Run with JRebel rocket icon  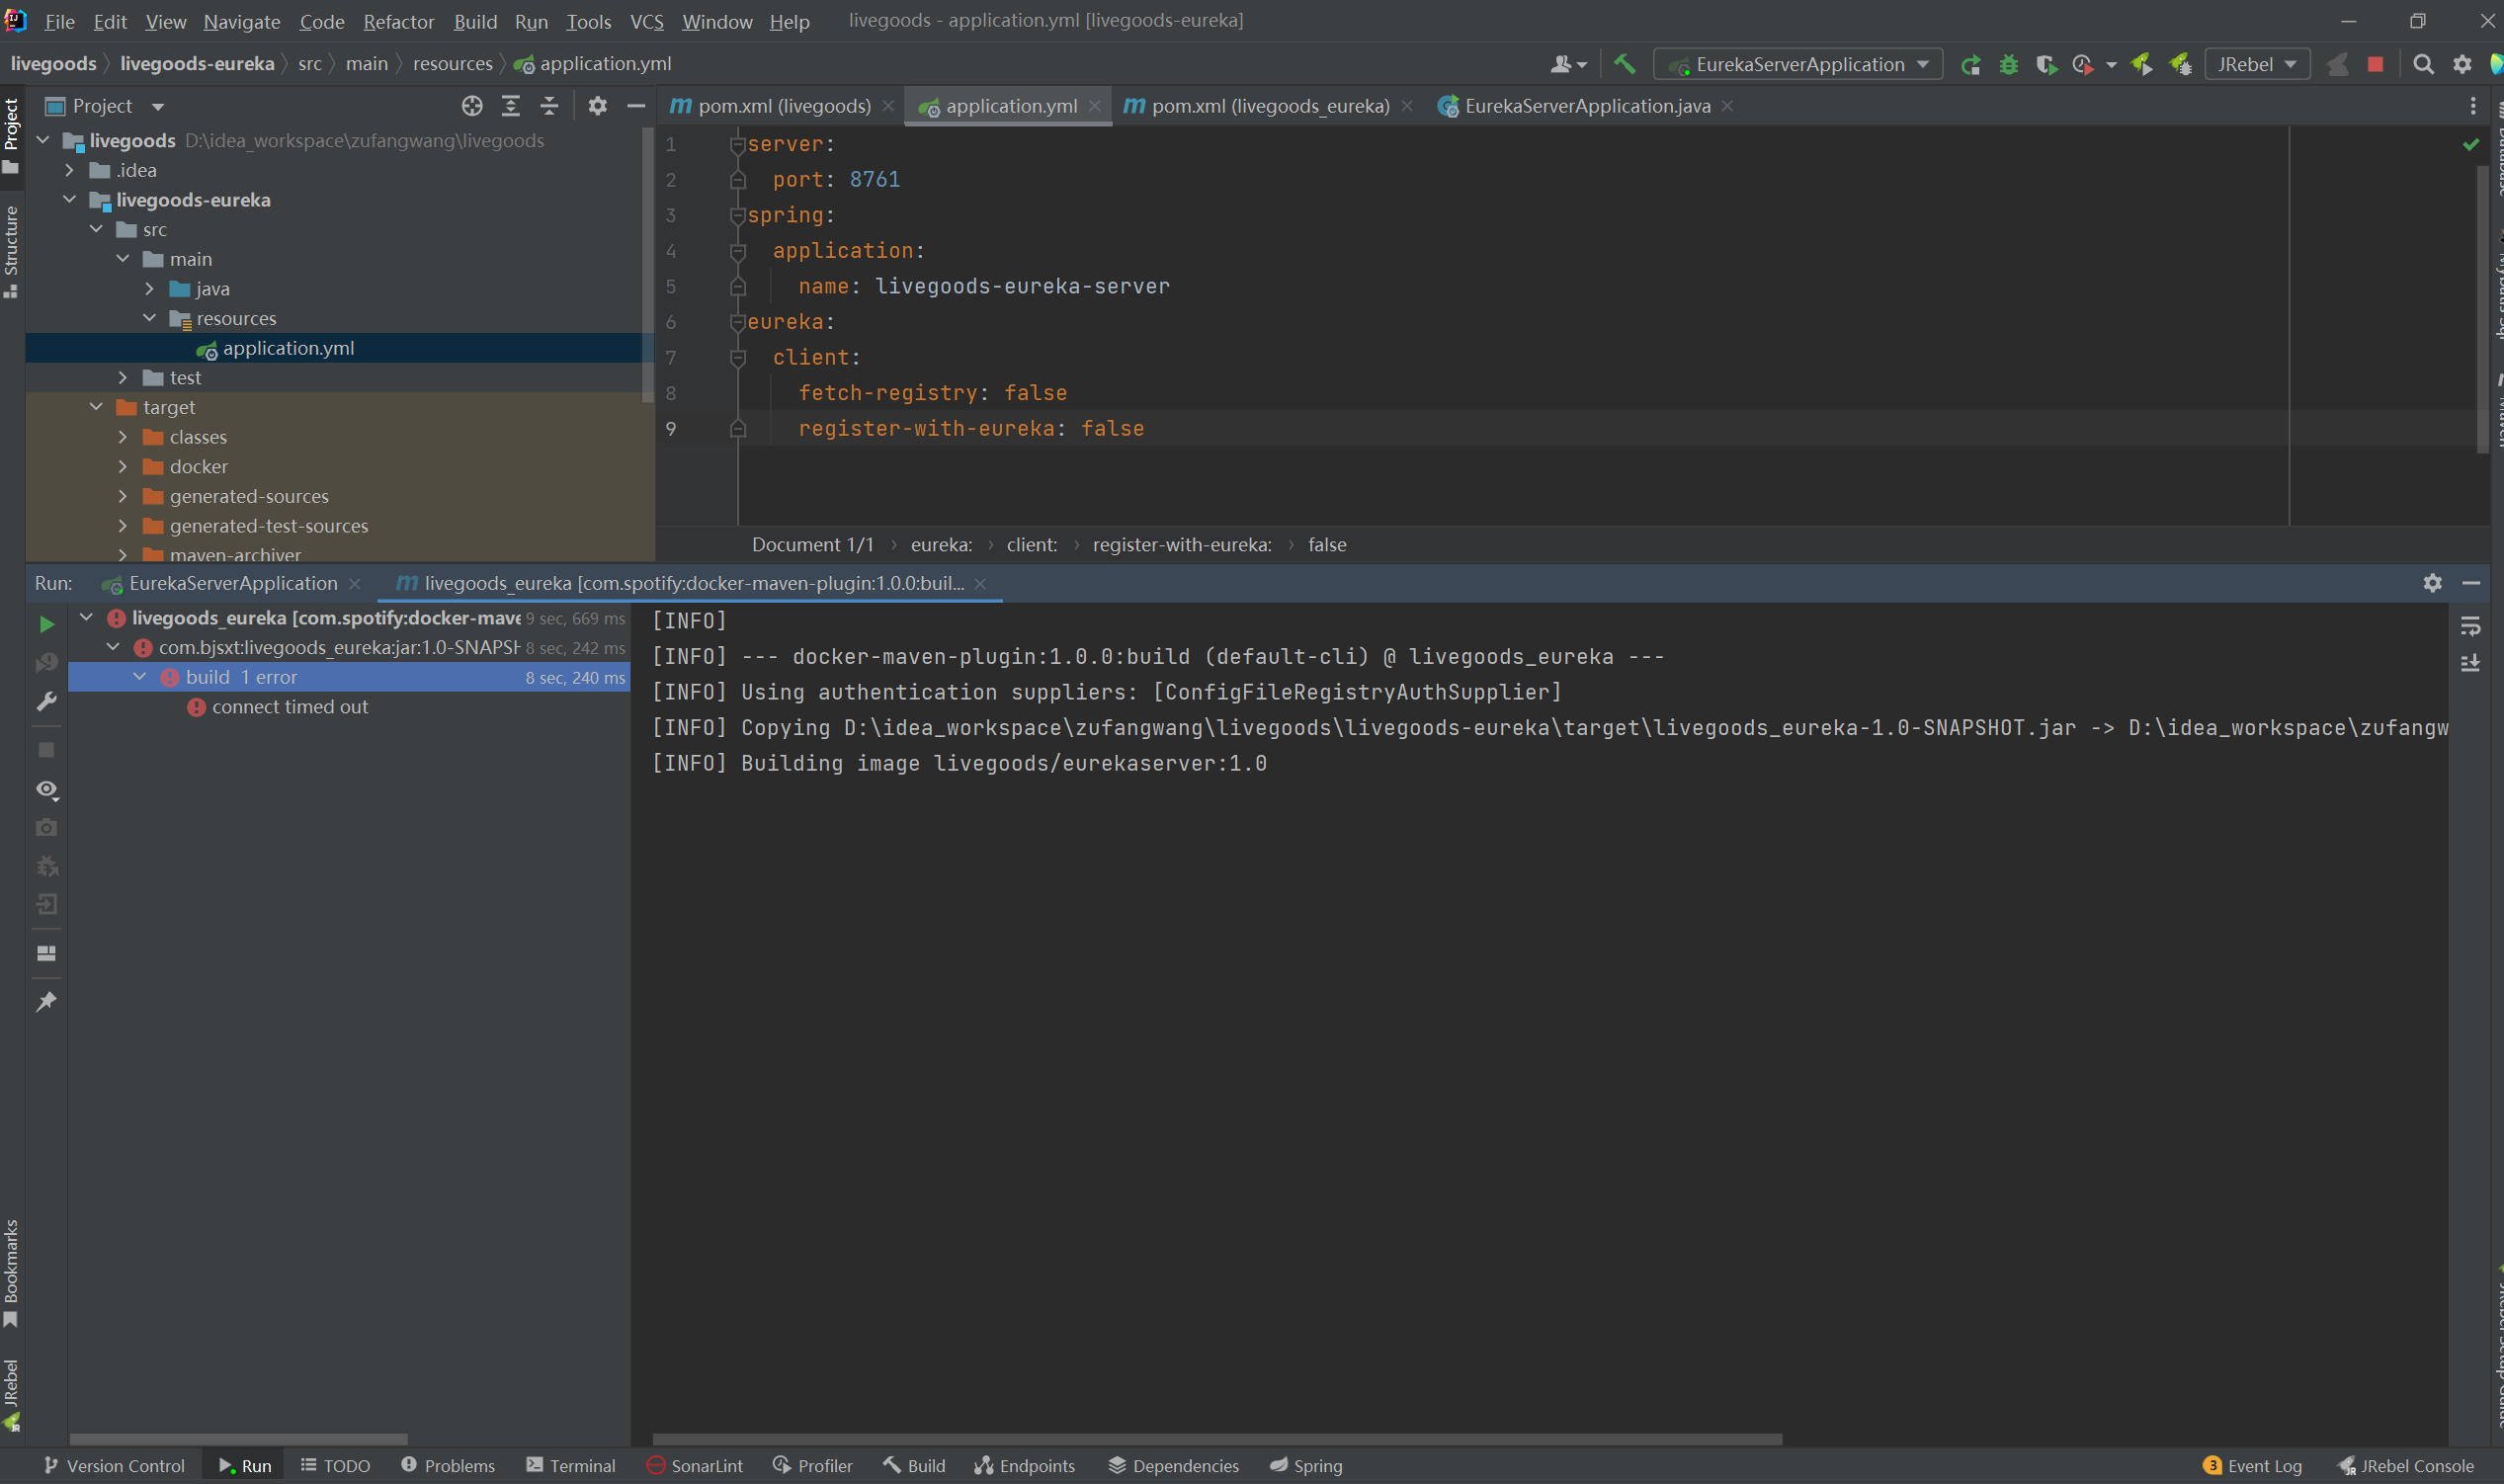click(2141, 64)
